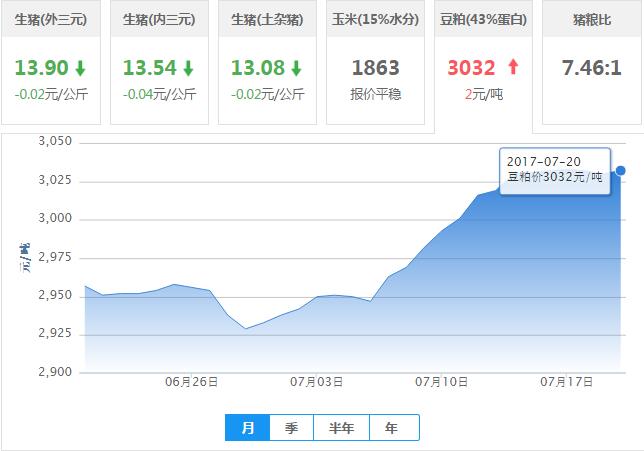Viewport: 644px width, 451px height.
Task: Click the green down arrow beside 13.08
Action: [297, 68]
